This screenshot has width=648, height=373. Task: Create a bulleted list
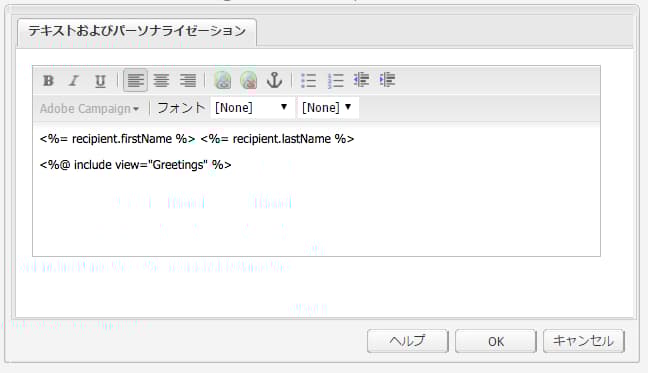[x=309, y=80]
